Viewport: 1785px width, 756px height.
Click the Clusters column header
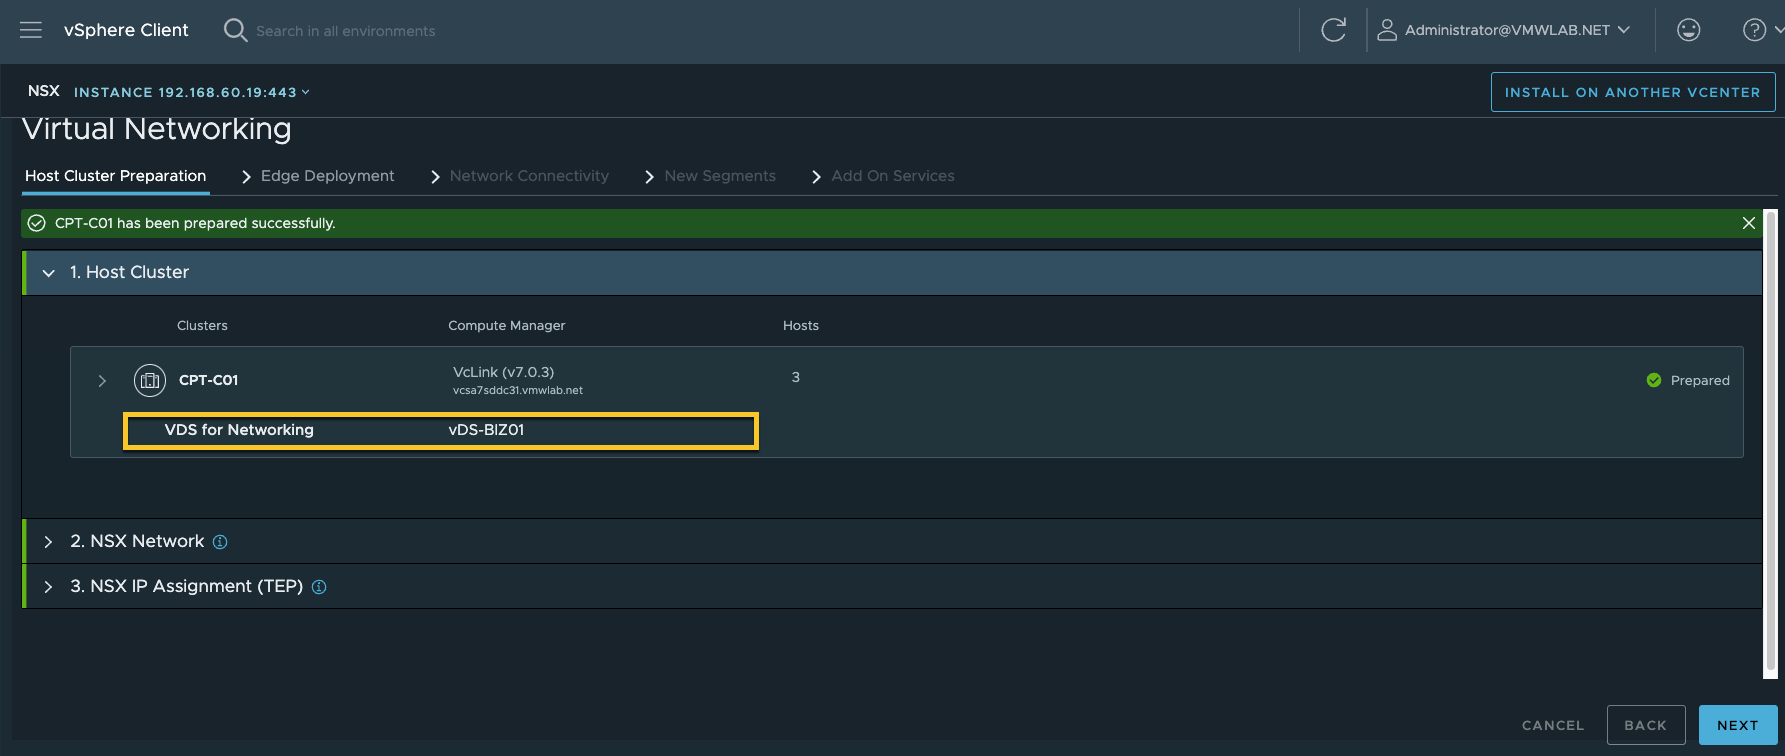pyautogui.click(x=202, y=326)
